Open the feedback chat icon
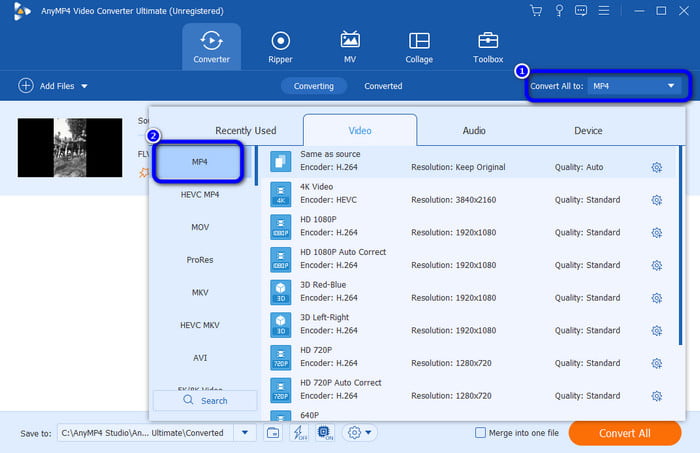 click(x=581, y=10)
